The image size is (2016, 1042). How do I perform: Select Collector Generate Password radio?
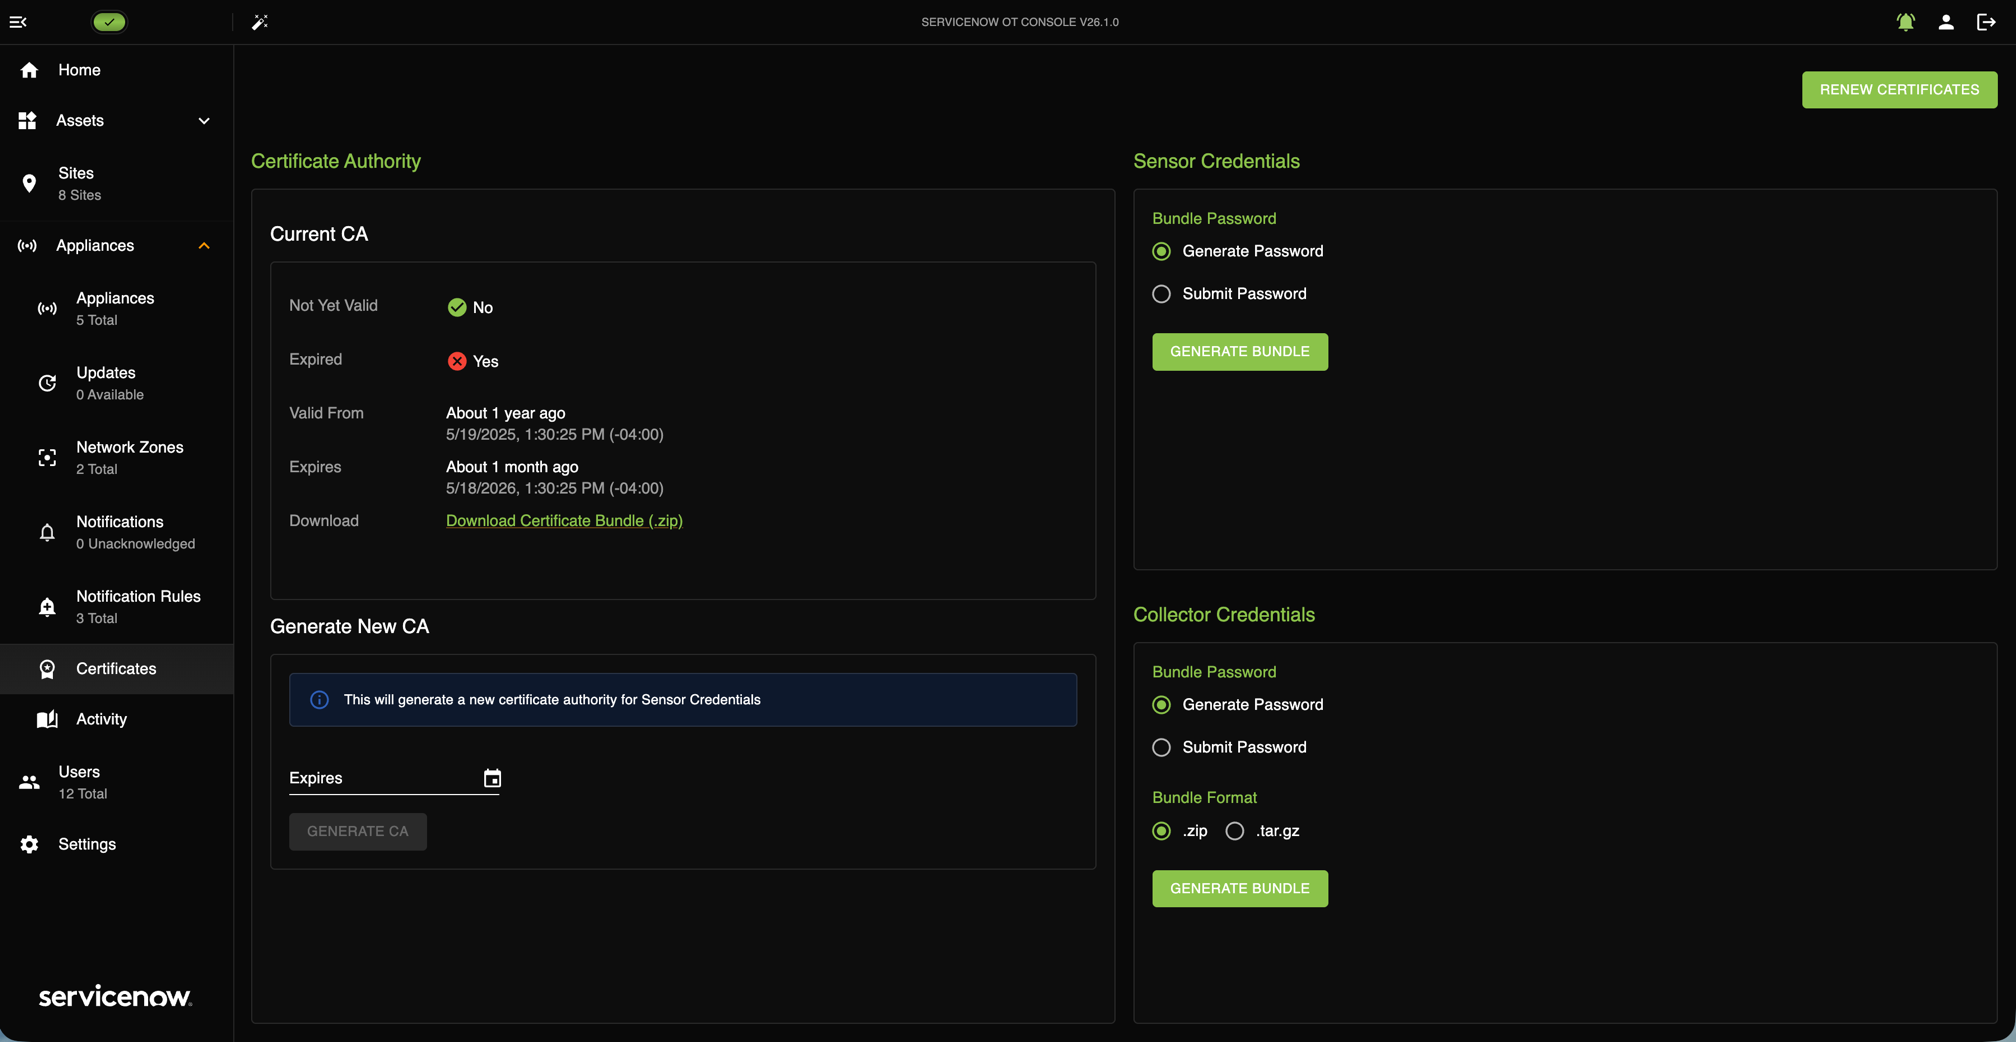1161,705
